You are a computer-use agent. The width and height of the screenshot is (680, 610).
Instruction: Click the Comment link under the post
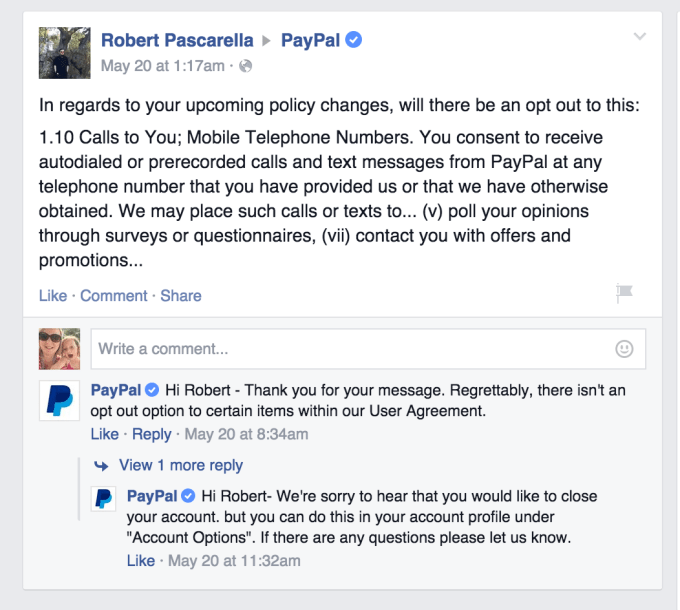pyautogui.click(x=114, y=295)
